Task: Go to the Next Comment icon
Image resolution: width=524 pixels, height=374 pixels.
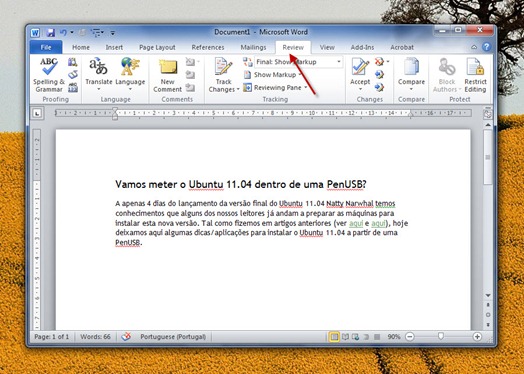Action: pyautogui.click(x=190, y=88)
